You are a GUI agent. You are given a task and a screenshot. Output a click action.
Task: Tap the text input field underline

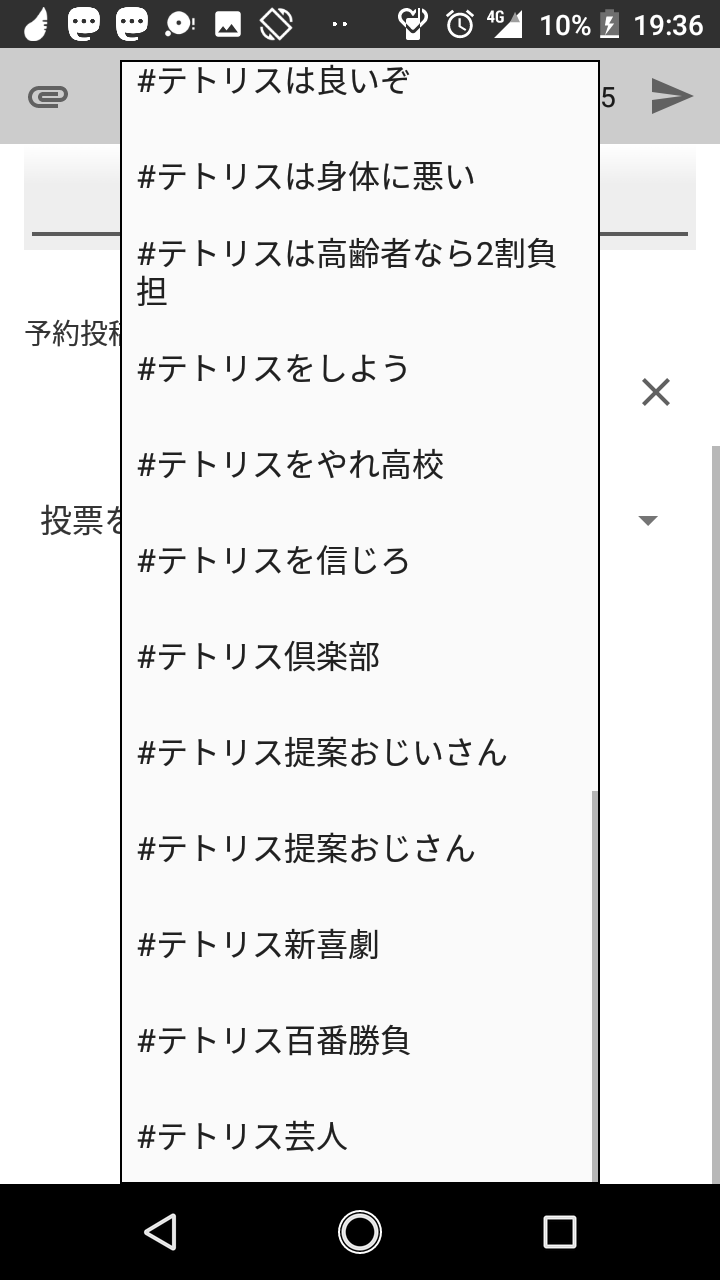click(644, 233)
